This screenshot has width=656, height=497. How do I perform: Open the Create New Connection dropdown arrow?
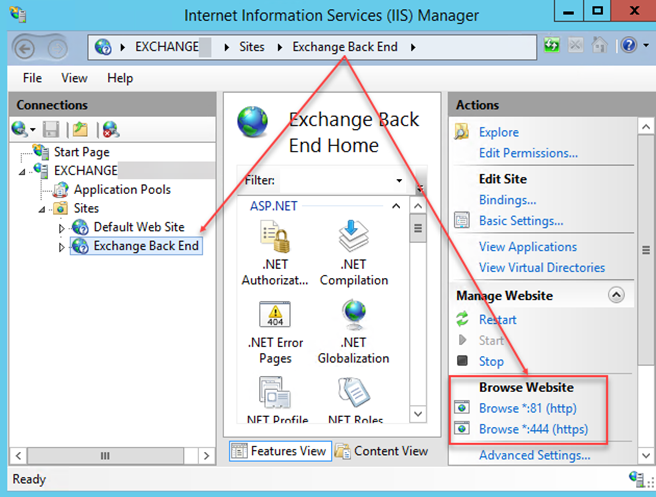[x=32, y=130]
